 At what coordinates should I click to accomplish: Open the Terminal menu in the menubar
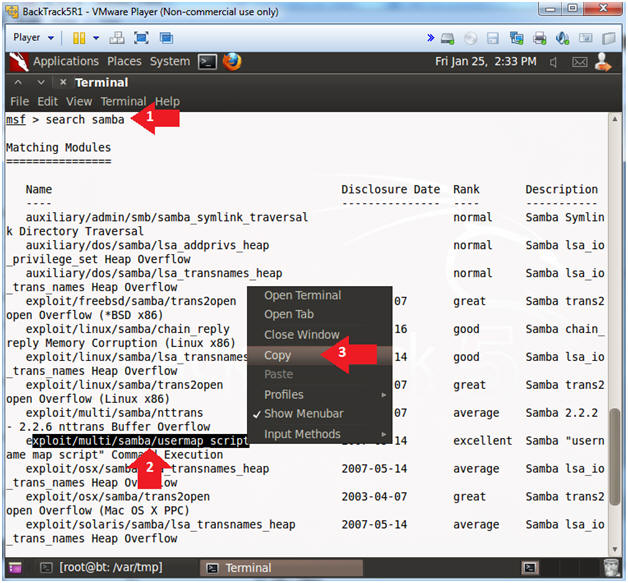[x=123, y=101]
